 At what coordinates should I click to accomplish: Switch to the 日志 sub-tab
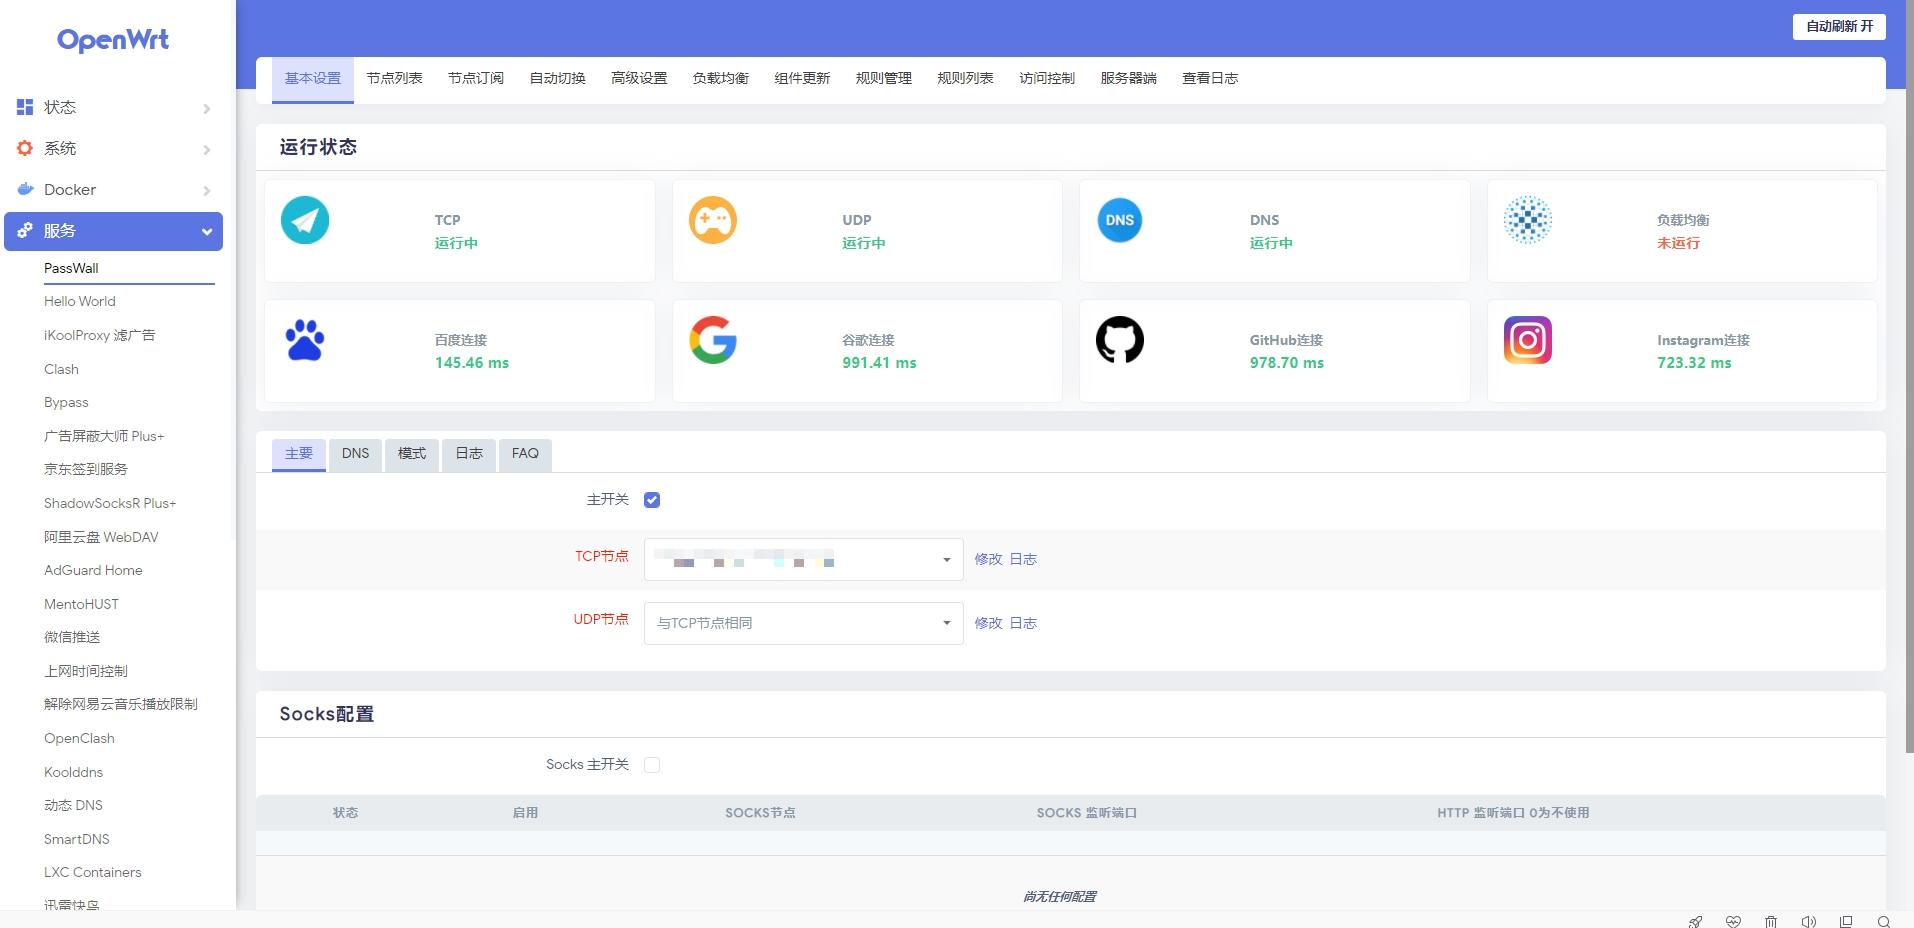469,454
